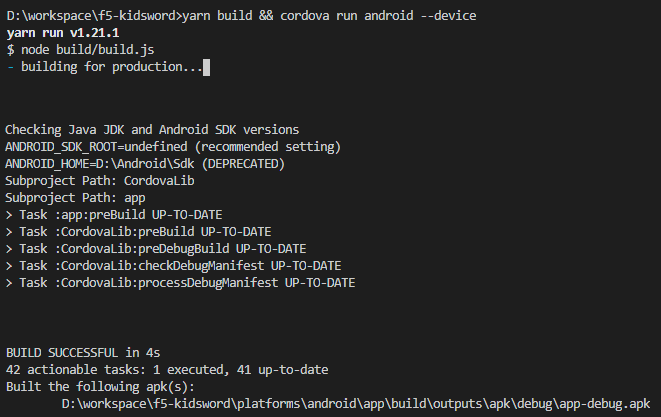Click the app-debug.apk output path

pos(356,404)
